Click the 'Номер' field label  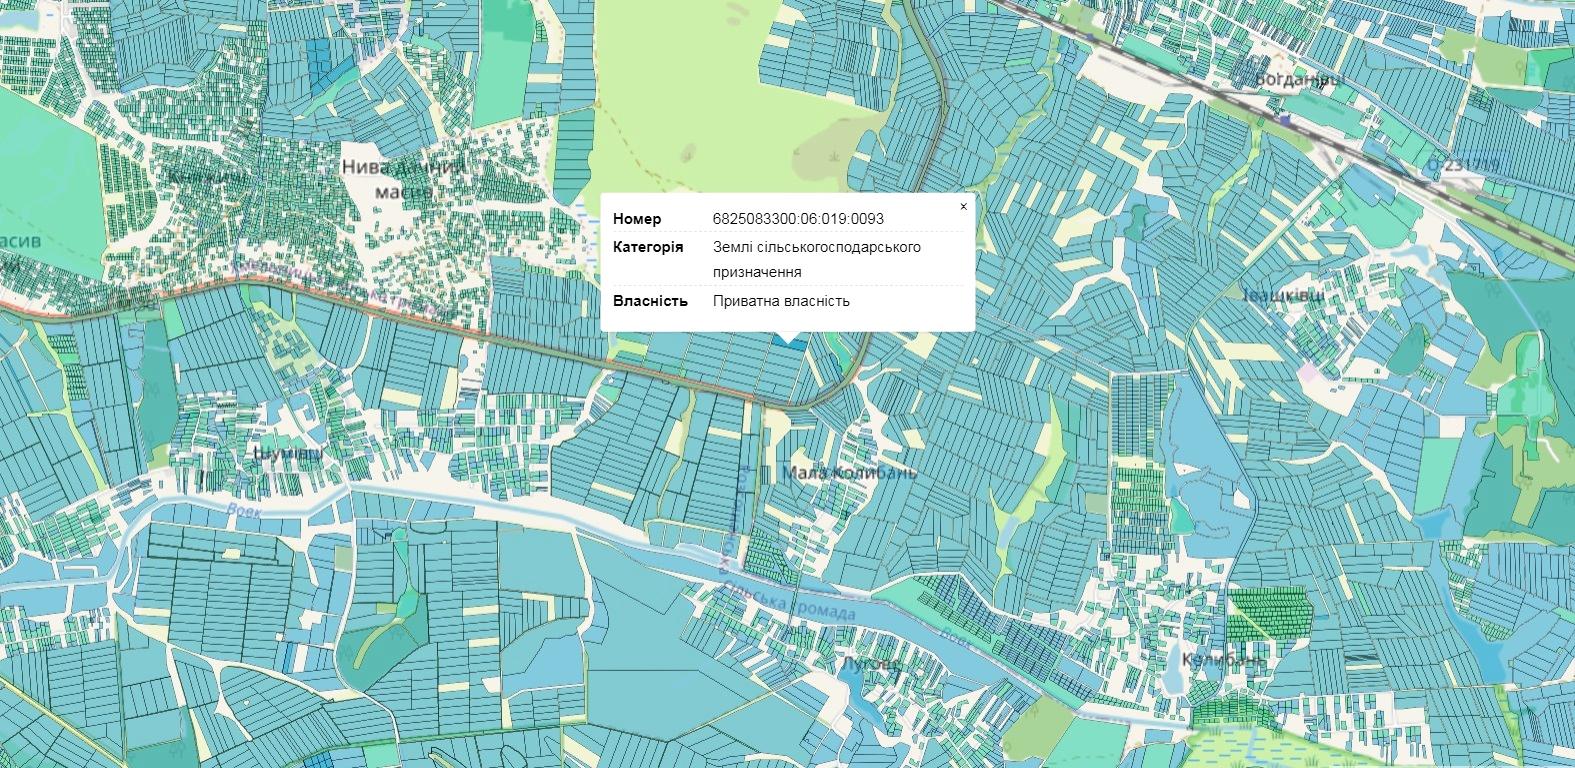coord(637,219)
